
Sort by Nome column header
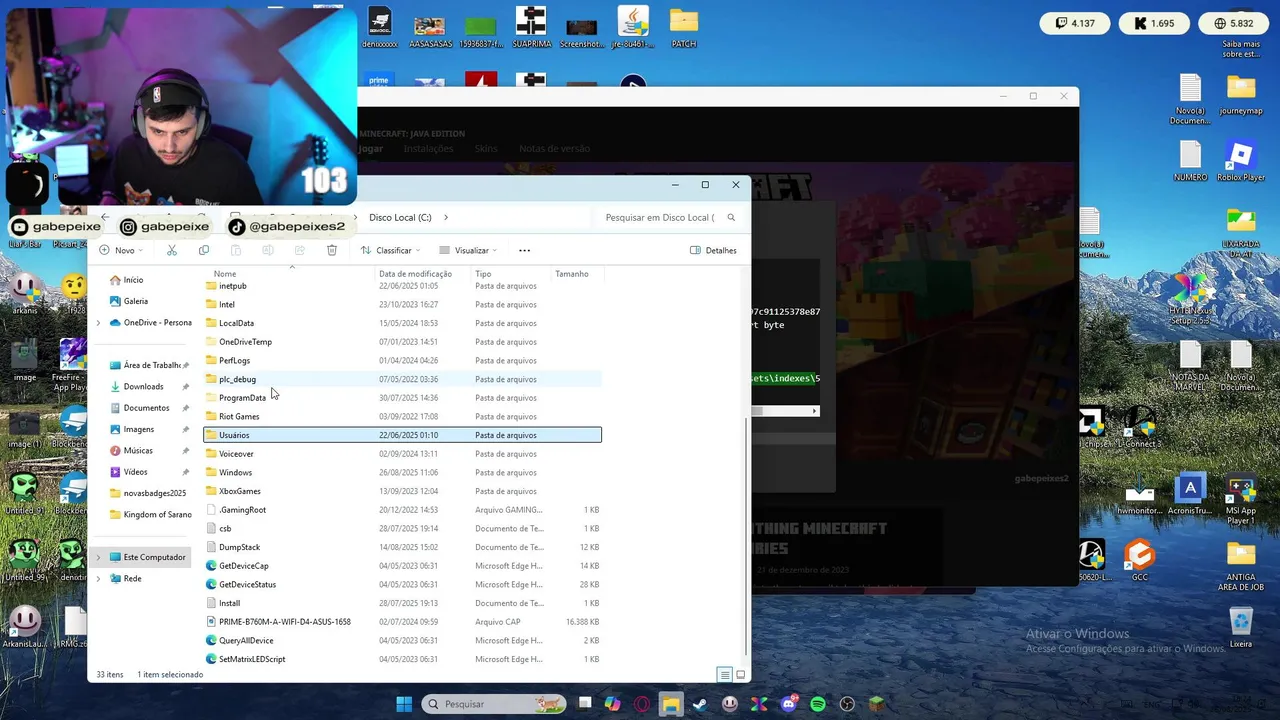[x=225, y=274]
